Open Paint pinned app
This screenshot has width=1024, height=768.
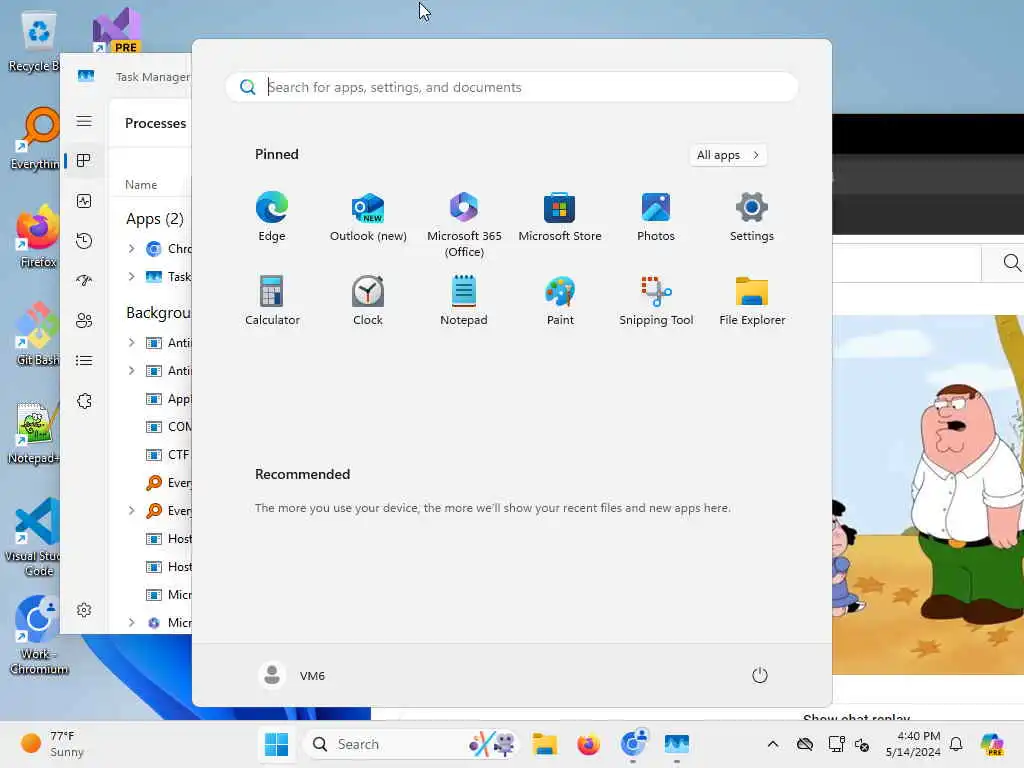coord(560,300)
